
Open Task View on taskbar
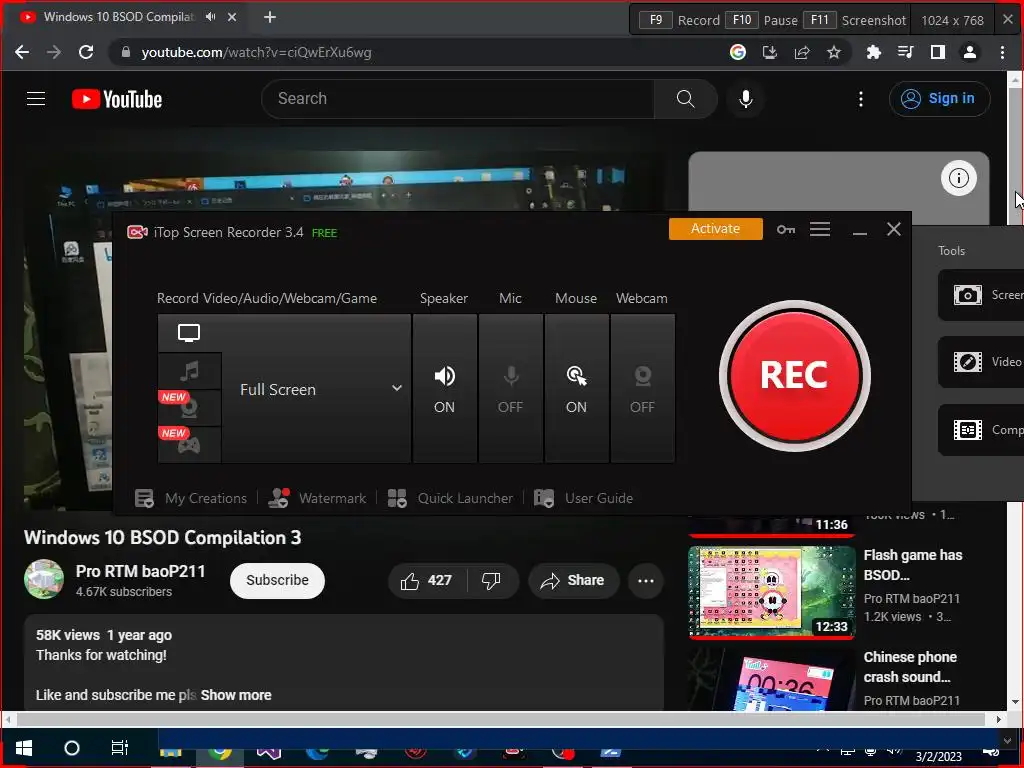120,748
